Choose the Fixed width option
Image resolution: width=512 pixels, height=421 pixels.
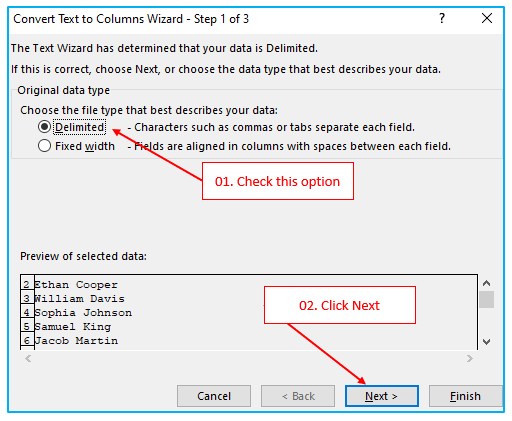click(x=44, y=146)
